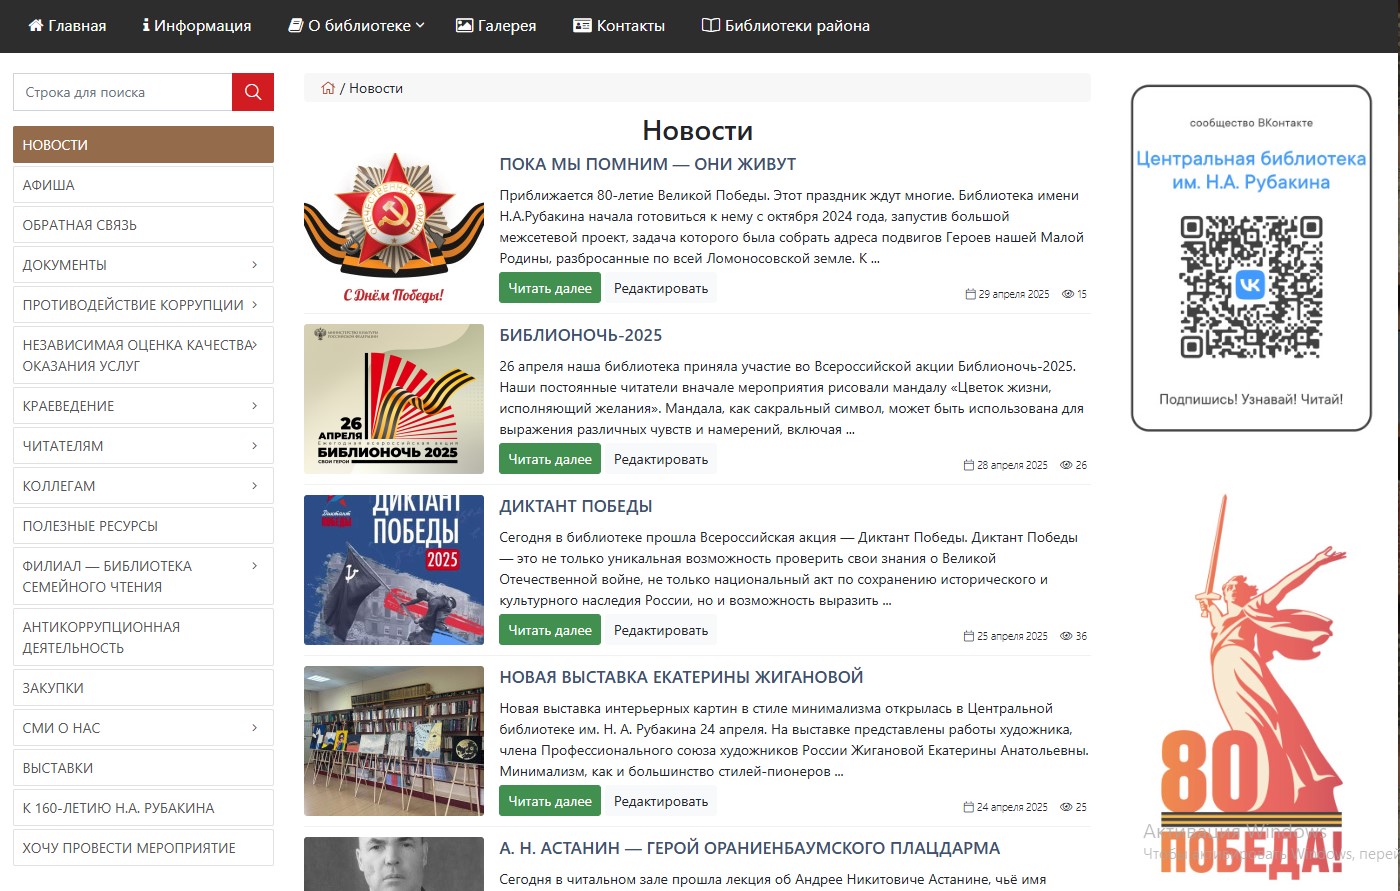Click the info icon beside Информация

(x=146, y=26)
